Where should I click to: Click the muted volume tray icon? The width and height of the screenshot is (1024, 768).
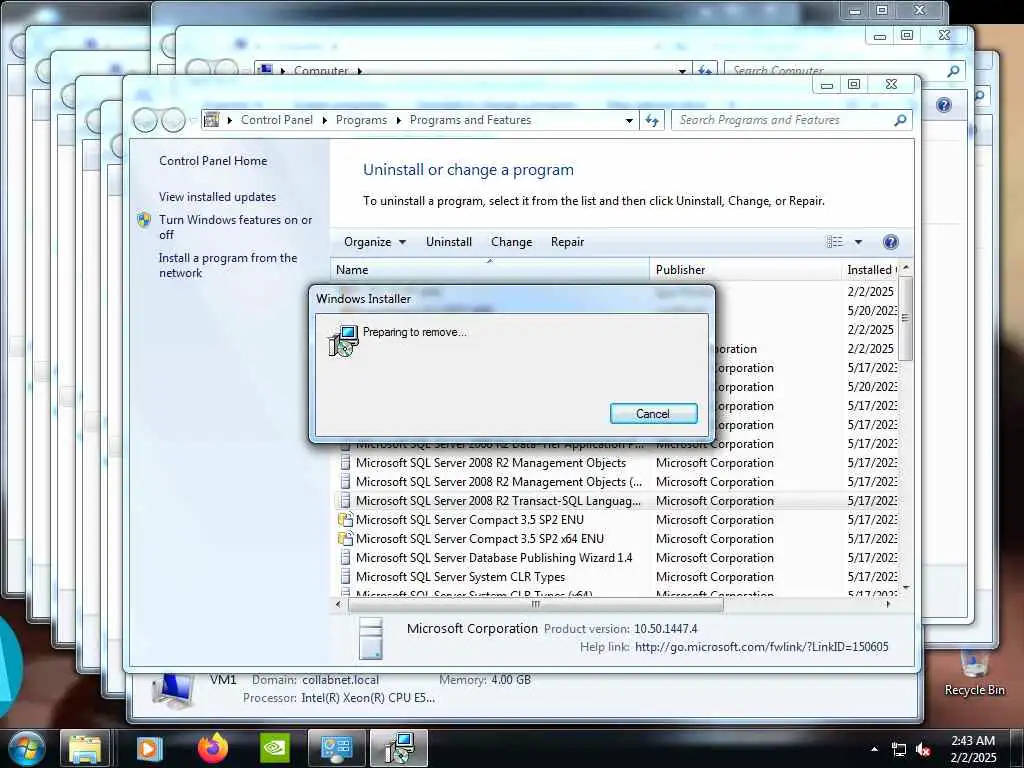(x=923, y=749)
